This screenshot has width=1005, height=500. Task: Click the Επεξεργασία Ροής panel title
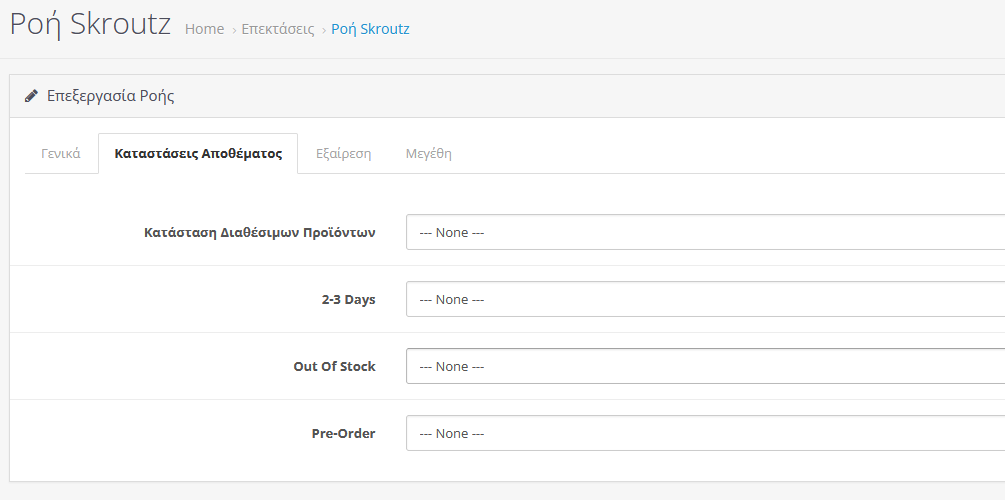(x=111, y=96)
